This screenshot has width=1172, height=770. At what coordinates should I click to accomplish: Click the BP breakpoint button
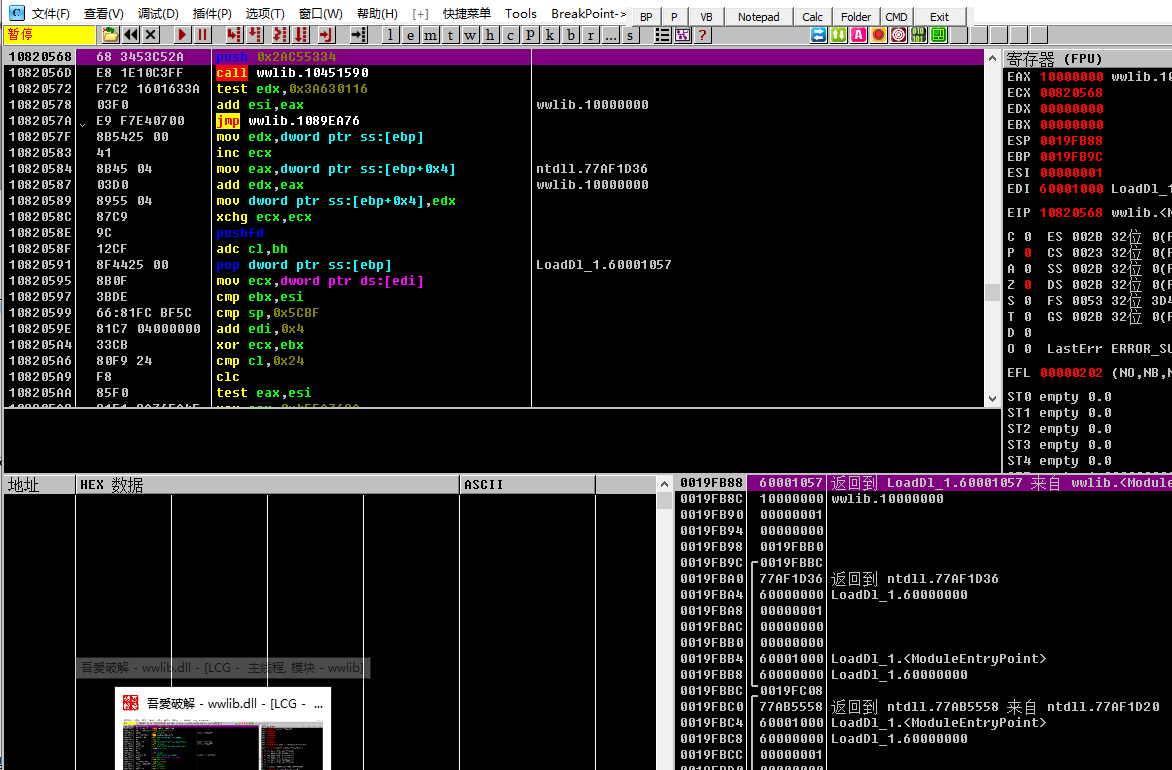tap(647, 16)
